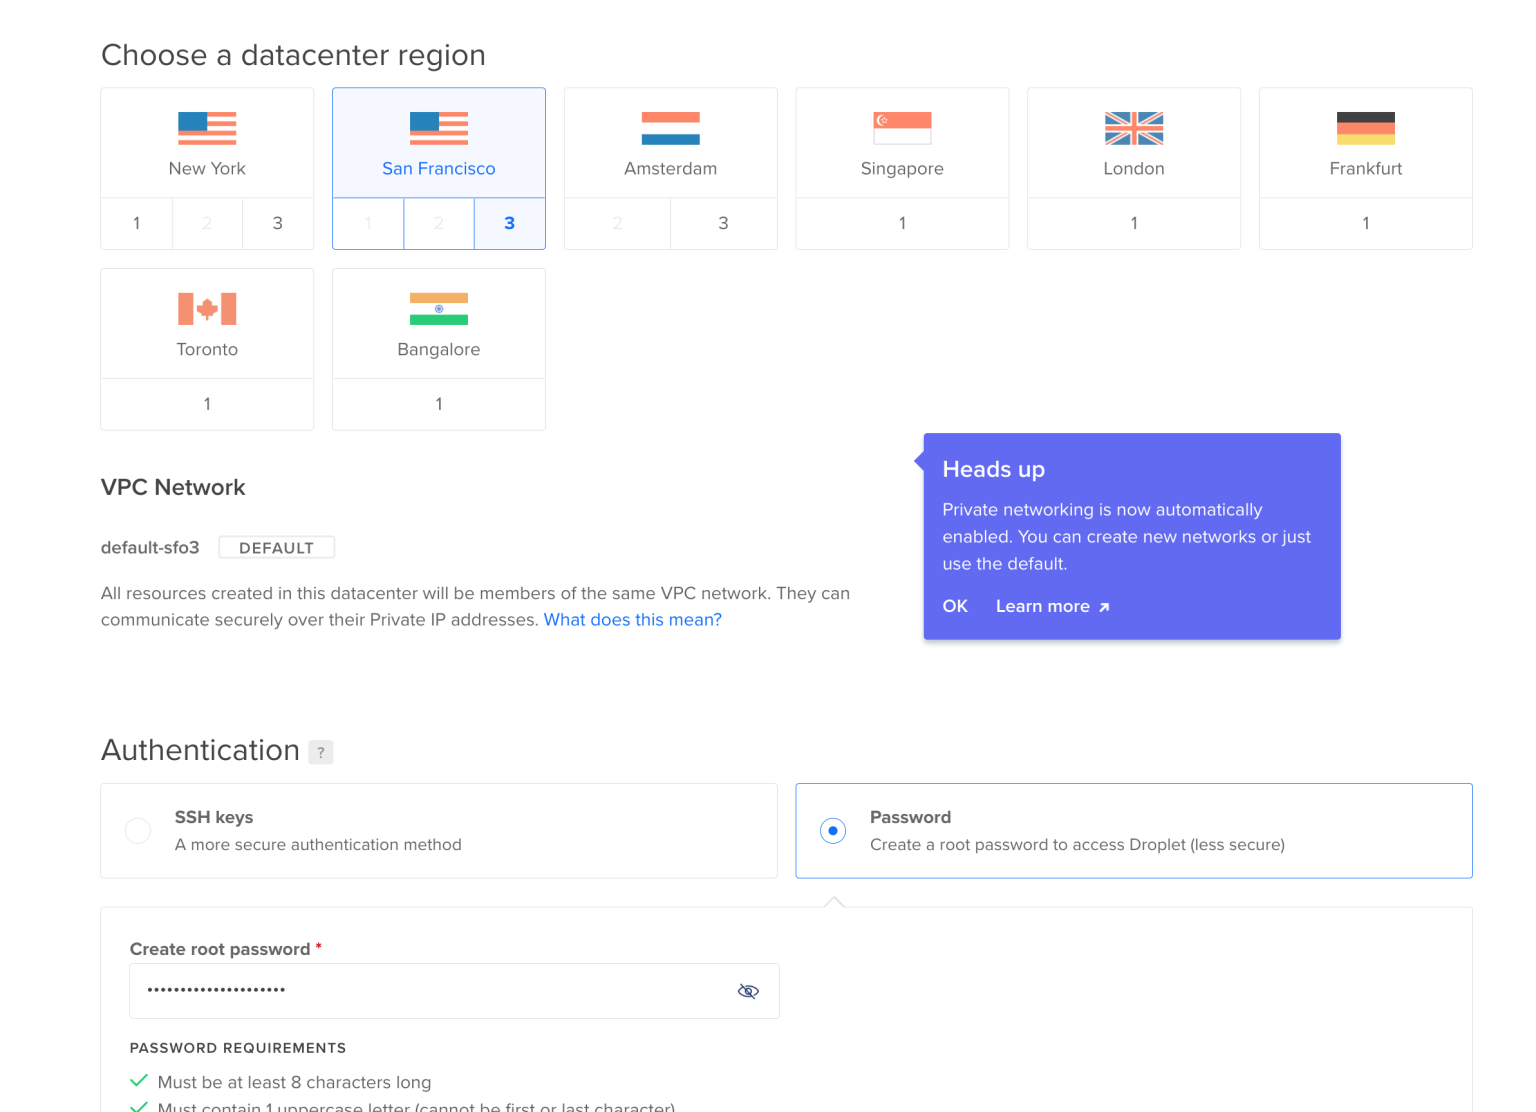
Task: Select the SSH keys radio button
Action: click(x=138, y=831)
